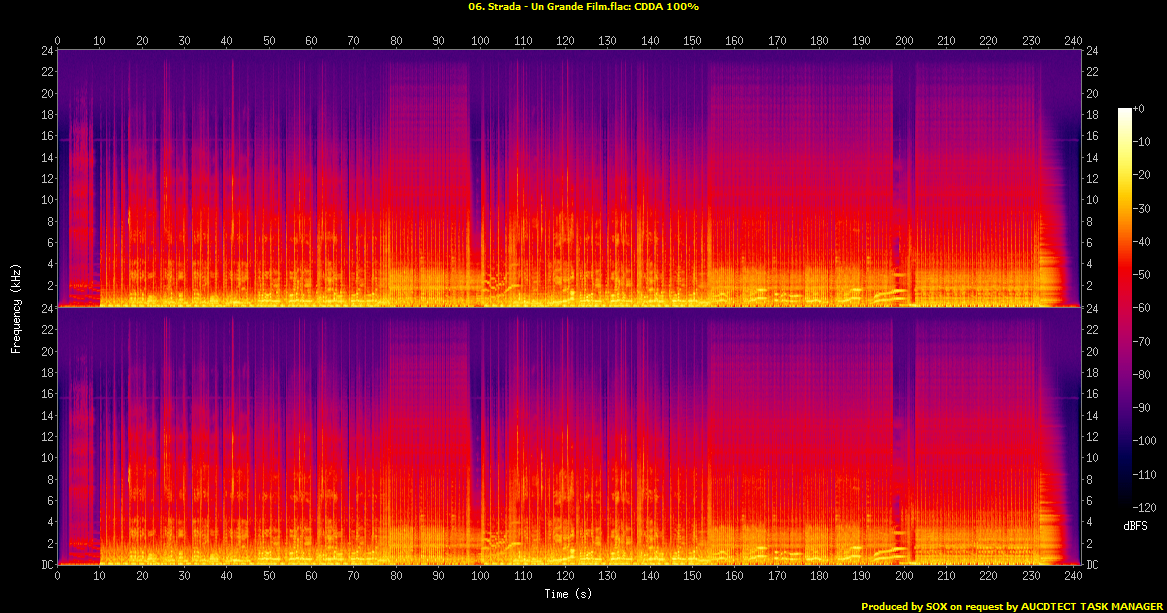1167x613 pixels.
Task: Click the '-120' color scale label
Action: 1144,507
